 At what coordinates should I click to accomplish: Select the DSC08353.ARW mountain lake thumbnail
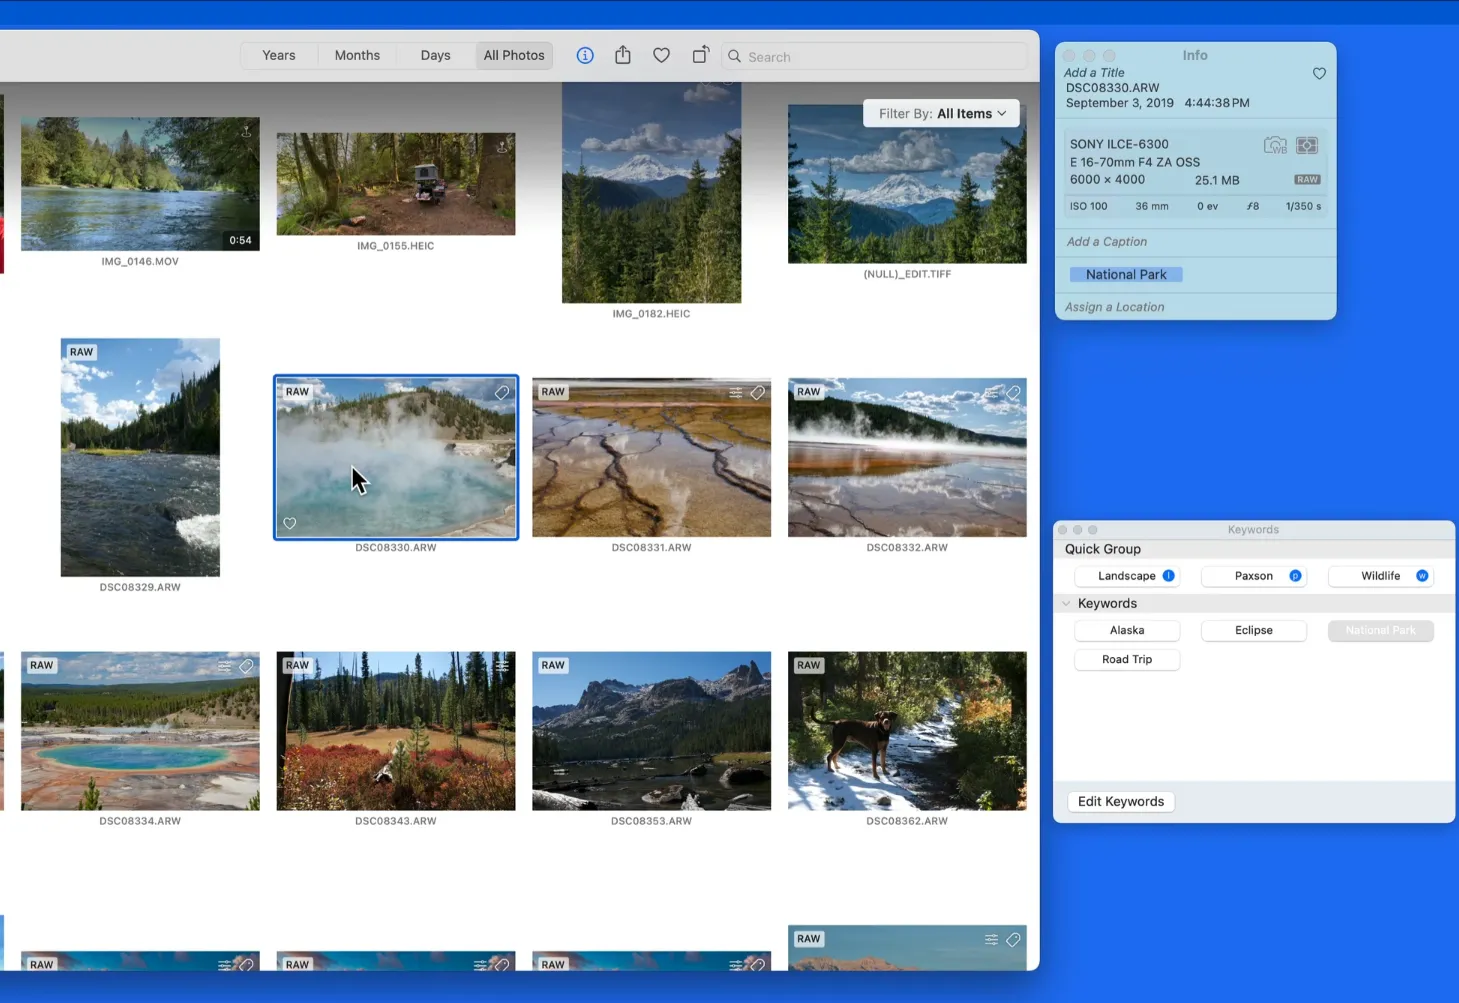click(x=652, y=731)
